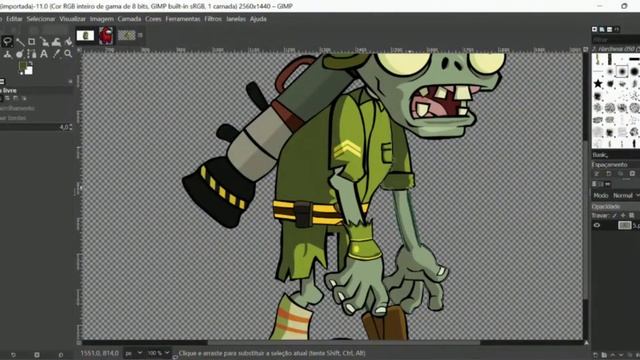Select replace selection mode icon
Screen dimensions: 640x360
tap(1, 98)
